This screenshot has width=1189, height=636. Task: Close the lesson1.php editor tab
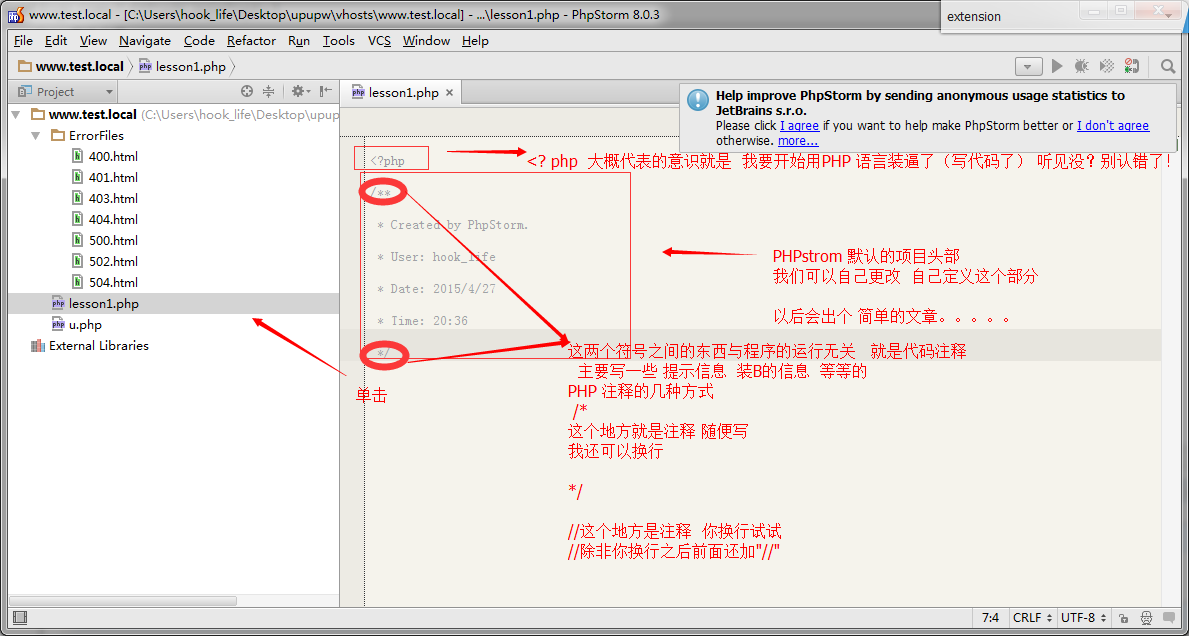pos(449,92)
